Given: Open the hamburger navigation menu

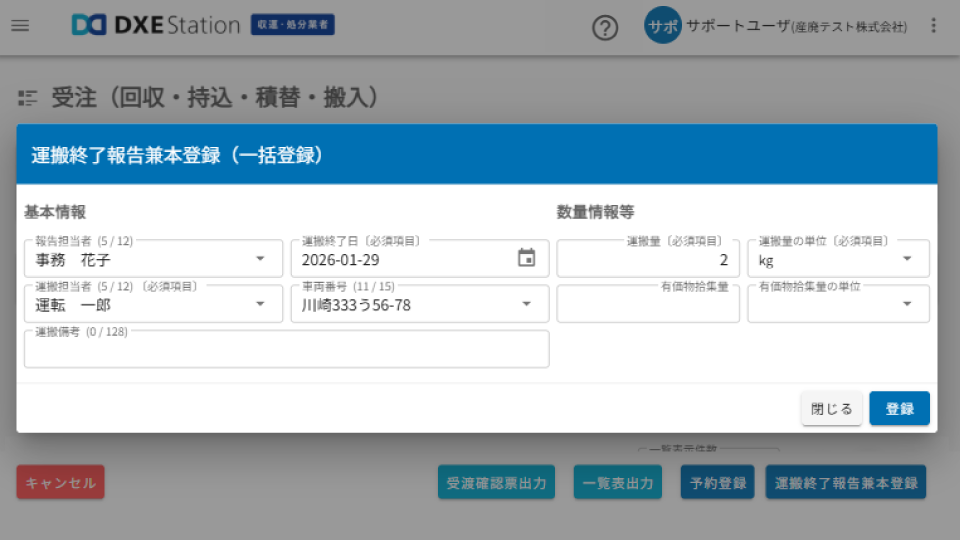Looking at the screenshot, I should pyautogui.click(x=20, y=26).
